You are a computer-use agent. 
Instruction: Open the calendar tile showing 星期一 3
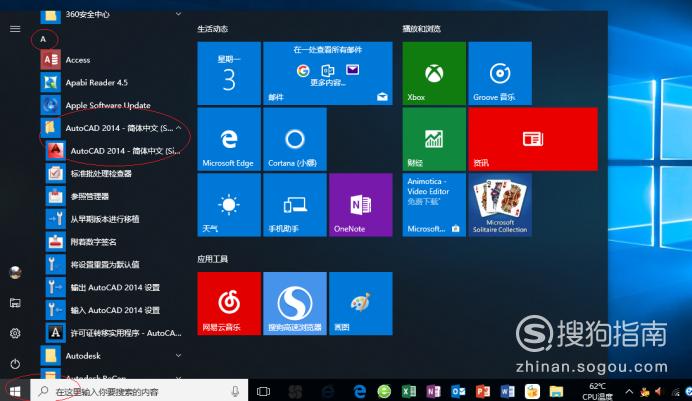tap(229, 73)
